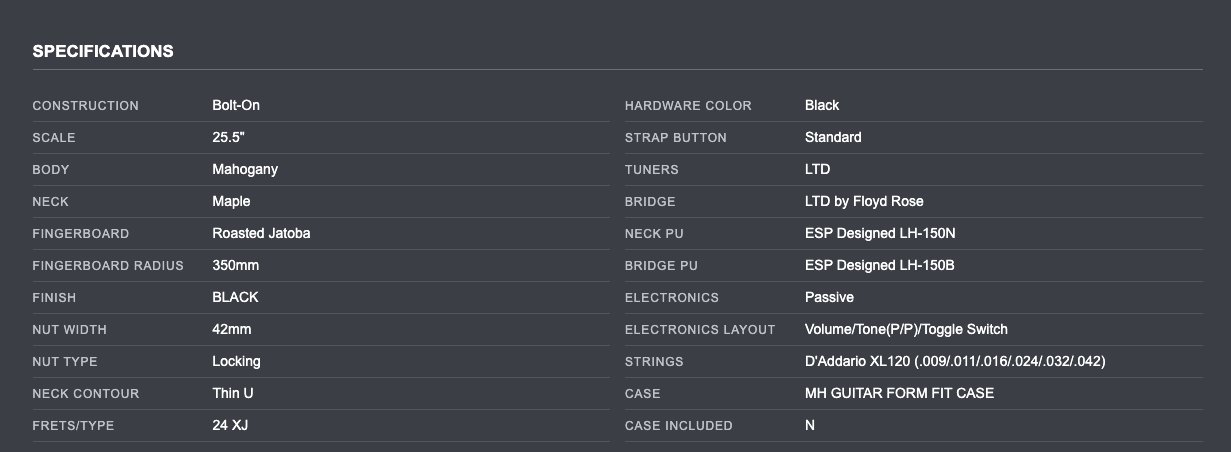Screen dimensions: 1231x452
Task: Click the Maple neck value
Action: coord(231,201)
